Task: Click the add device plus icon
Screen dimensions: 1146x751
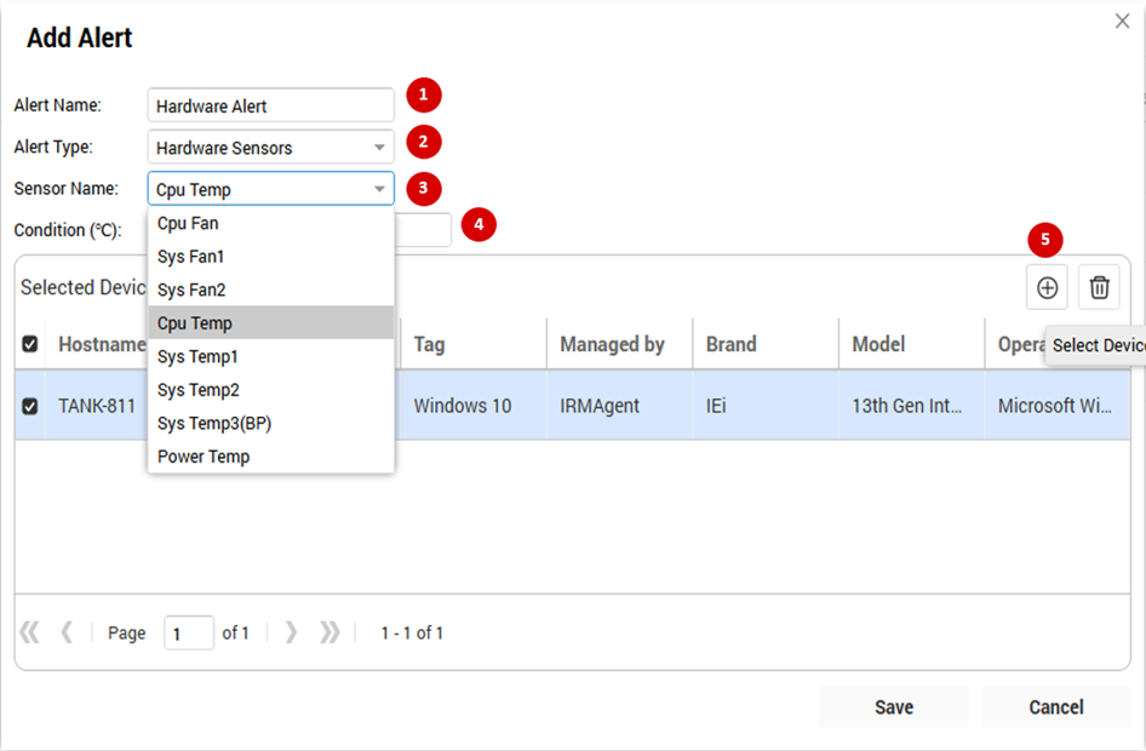Action: click(x=1047, y=288)
